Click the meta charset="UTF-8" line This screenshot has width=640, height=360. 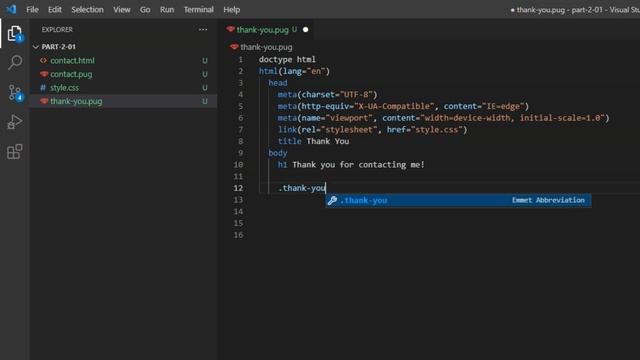click(327, 95)
